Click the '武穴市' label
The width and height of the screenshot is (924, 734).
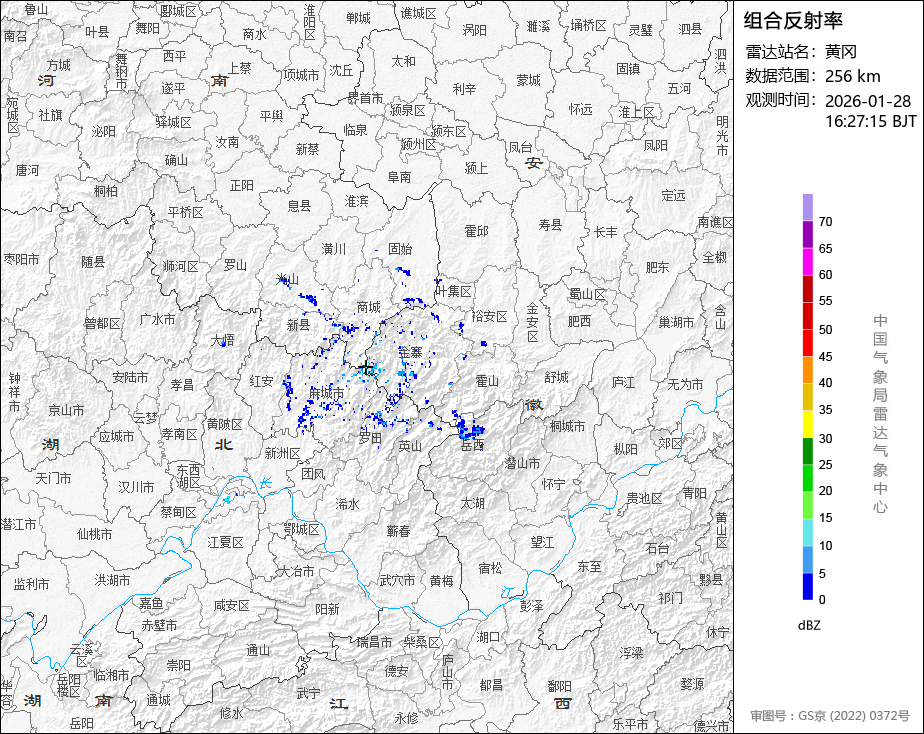397,580
